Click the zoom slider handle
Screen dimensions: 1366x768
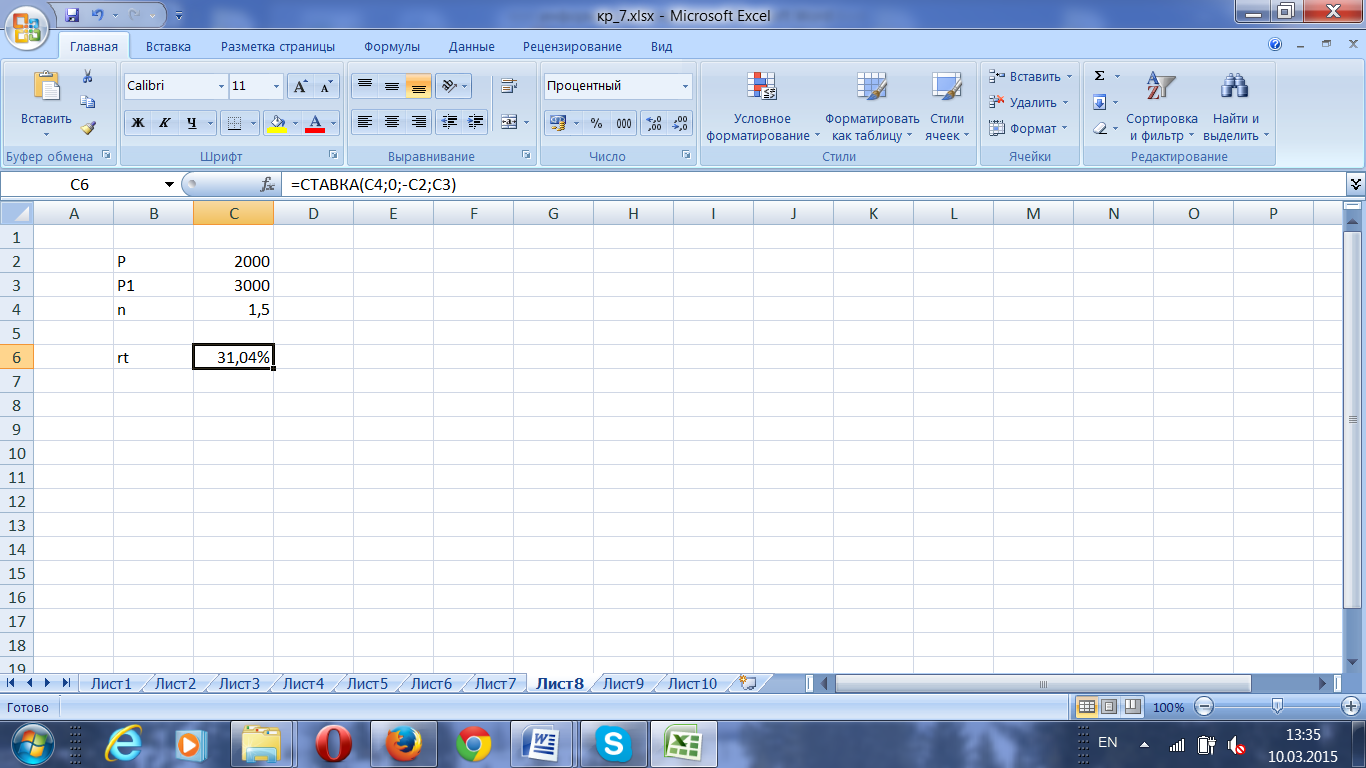coord(1277,707)
